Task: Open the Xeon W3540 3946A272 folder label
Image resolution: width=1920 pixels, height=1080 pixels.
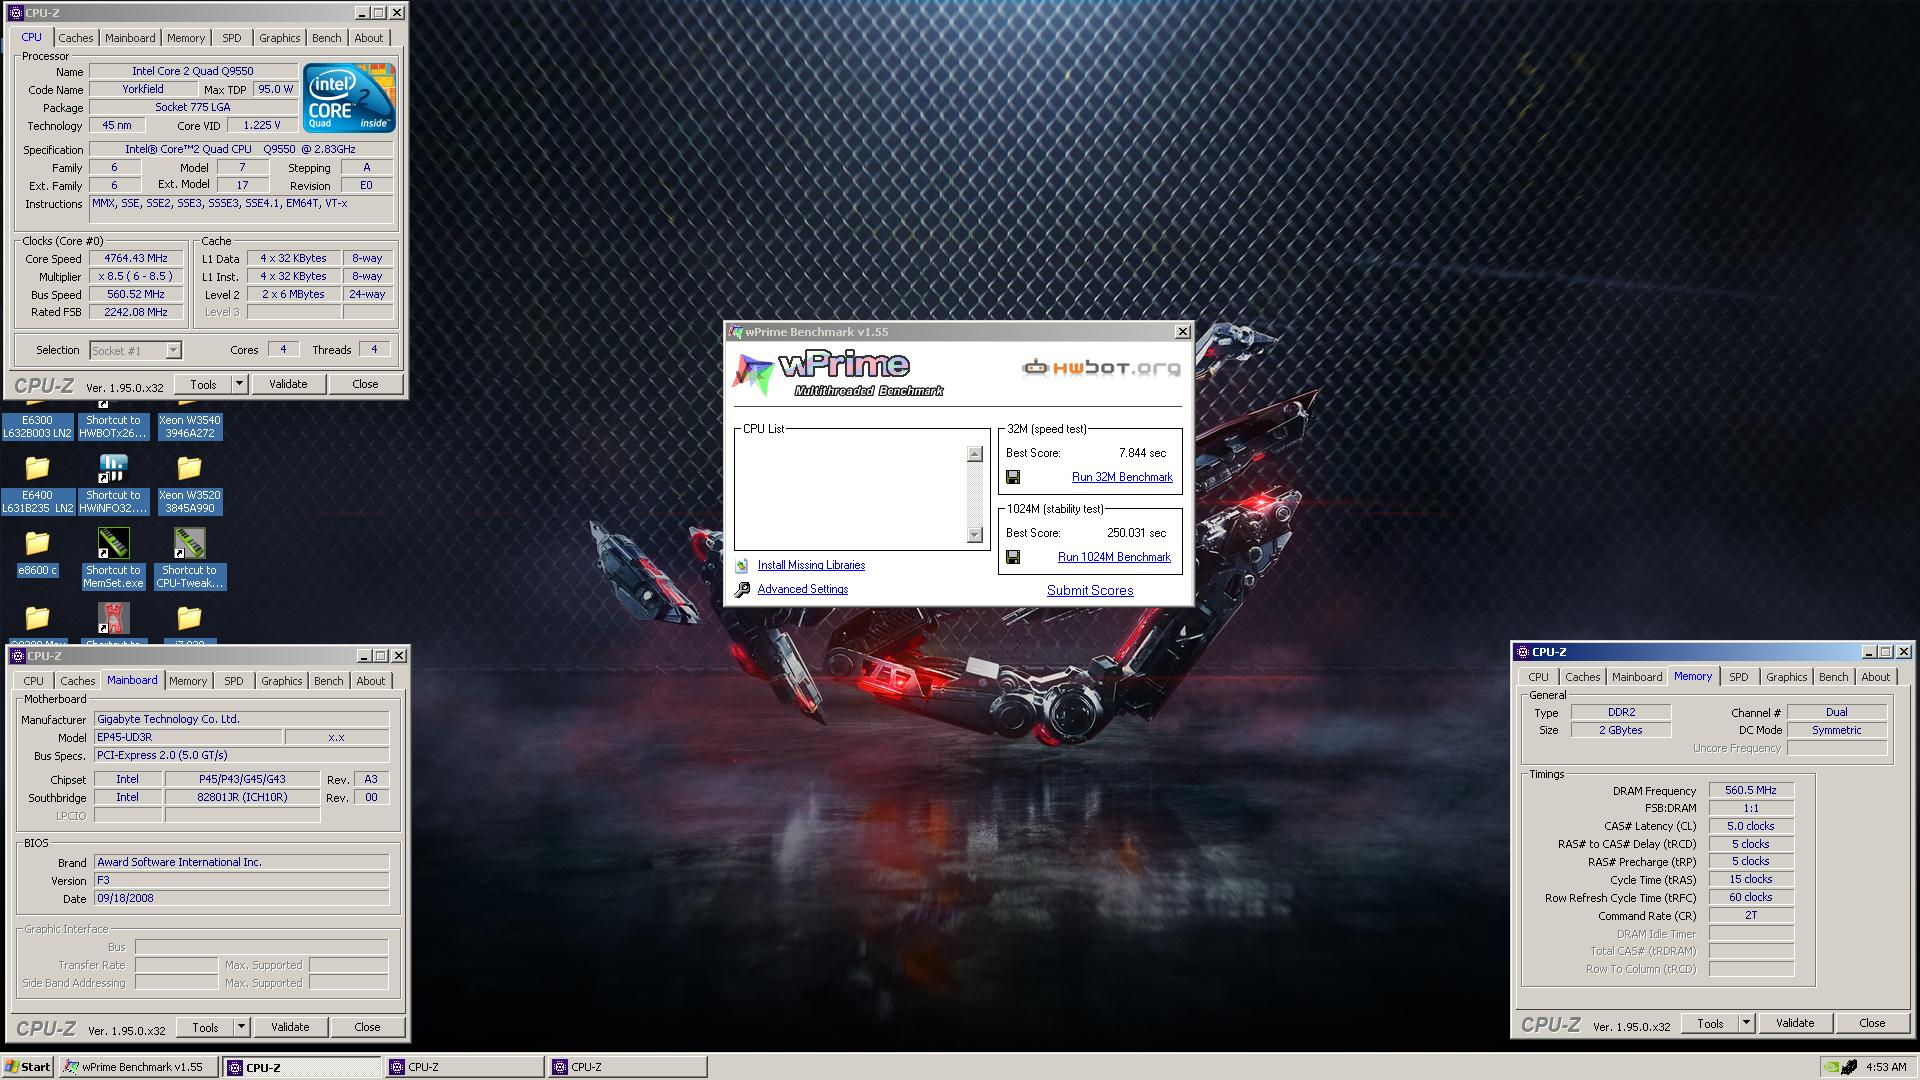Action: (x=189, y=427)
